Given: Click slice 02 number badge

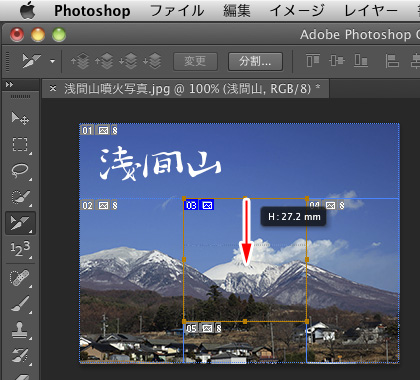Looking at the screenshot, I should (87, 205).
